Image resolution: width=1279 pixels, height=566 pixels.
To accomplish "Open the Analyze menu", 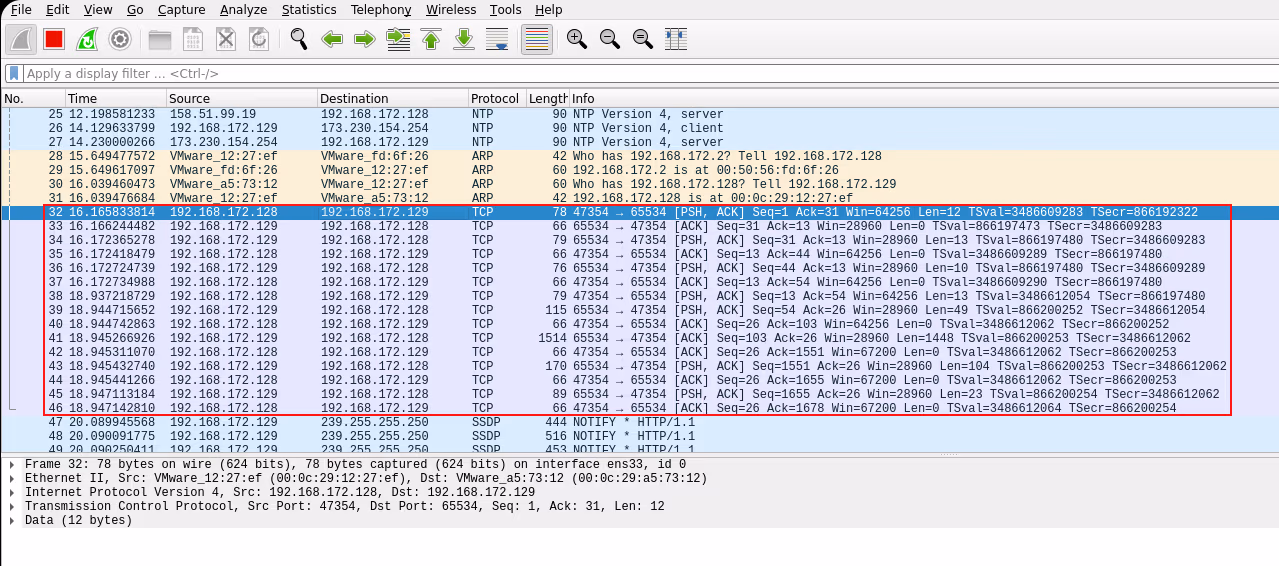I will (x=243, y=10).
